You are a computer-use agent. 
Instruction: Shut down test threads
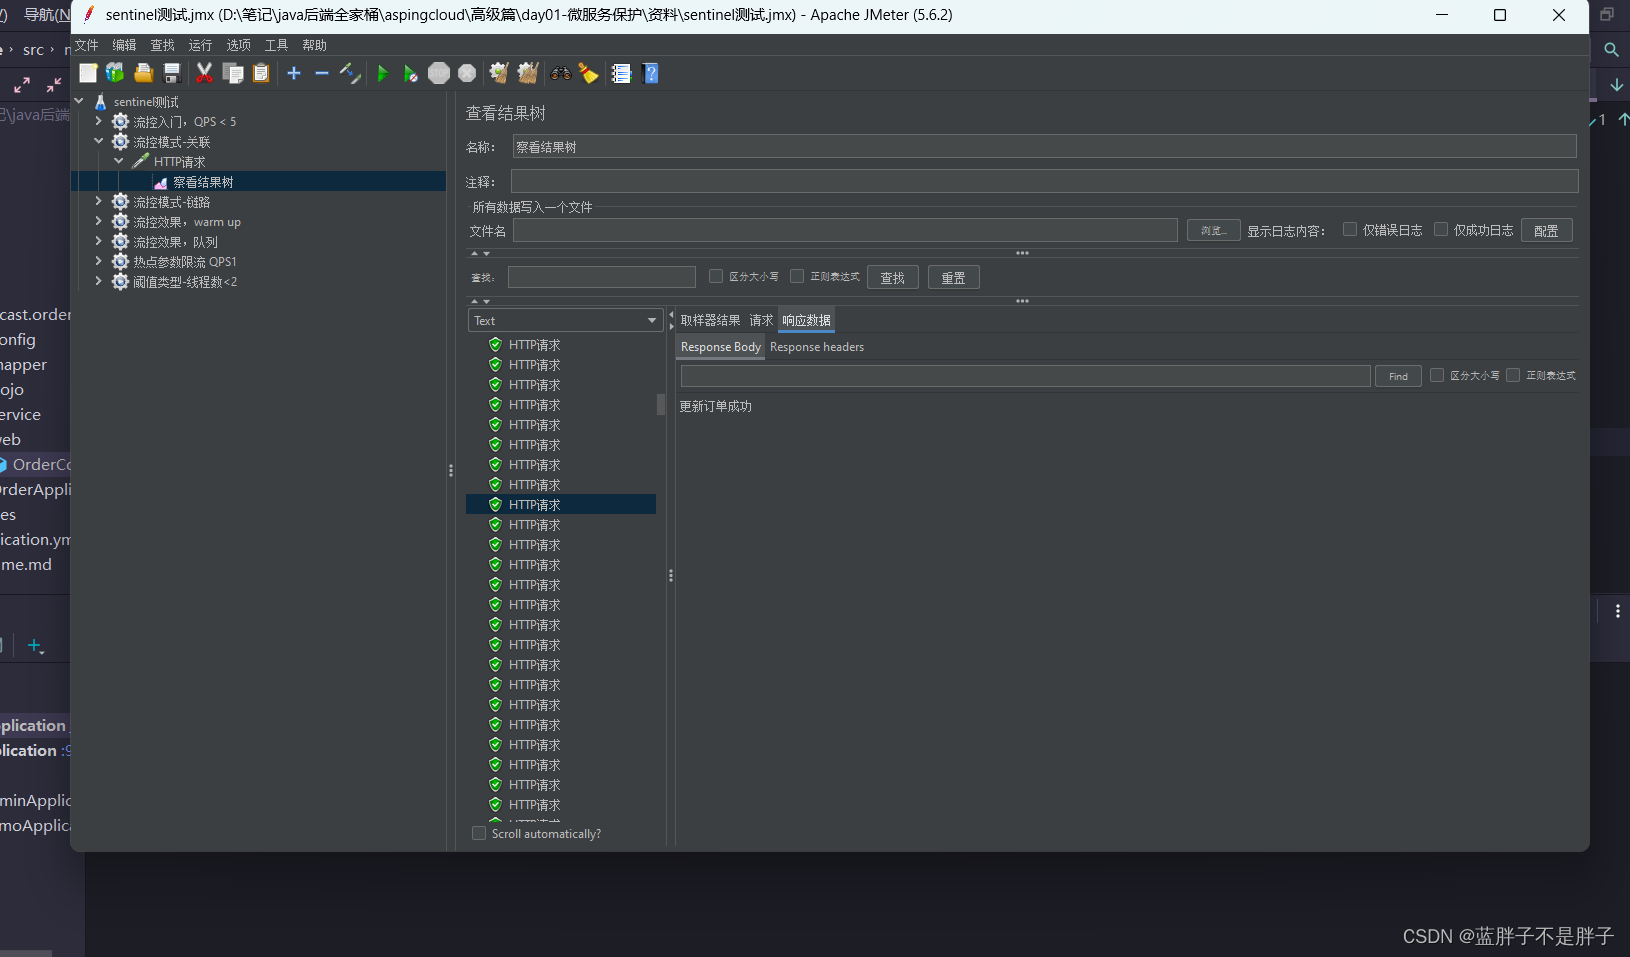tap(467, 73)
